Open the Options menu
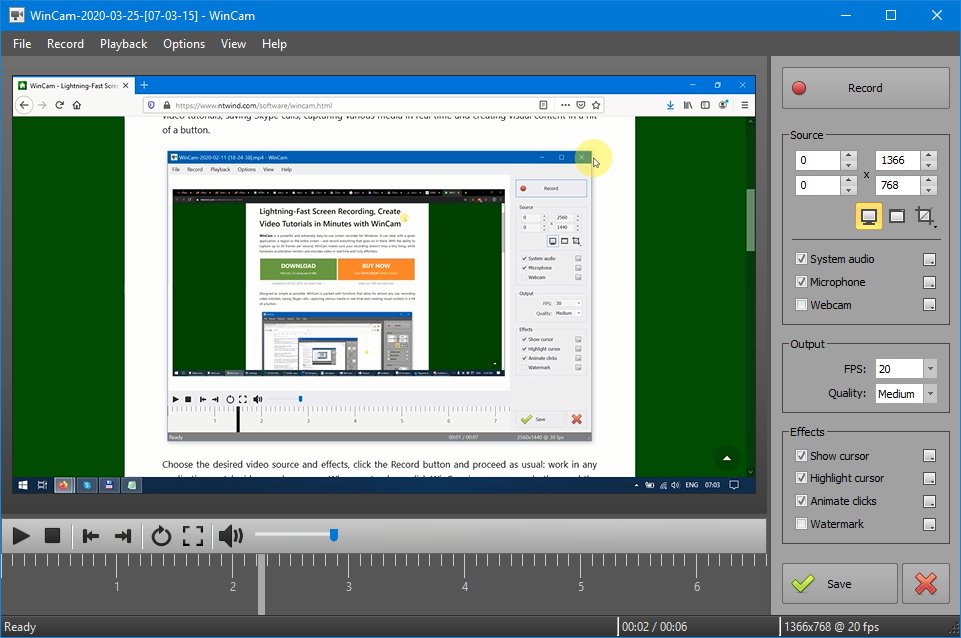961x638 pixels. (184, 44)
